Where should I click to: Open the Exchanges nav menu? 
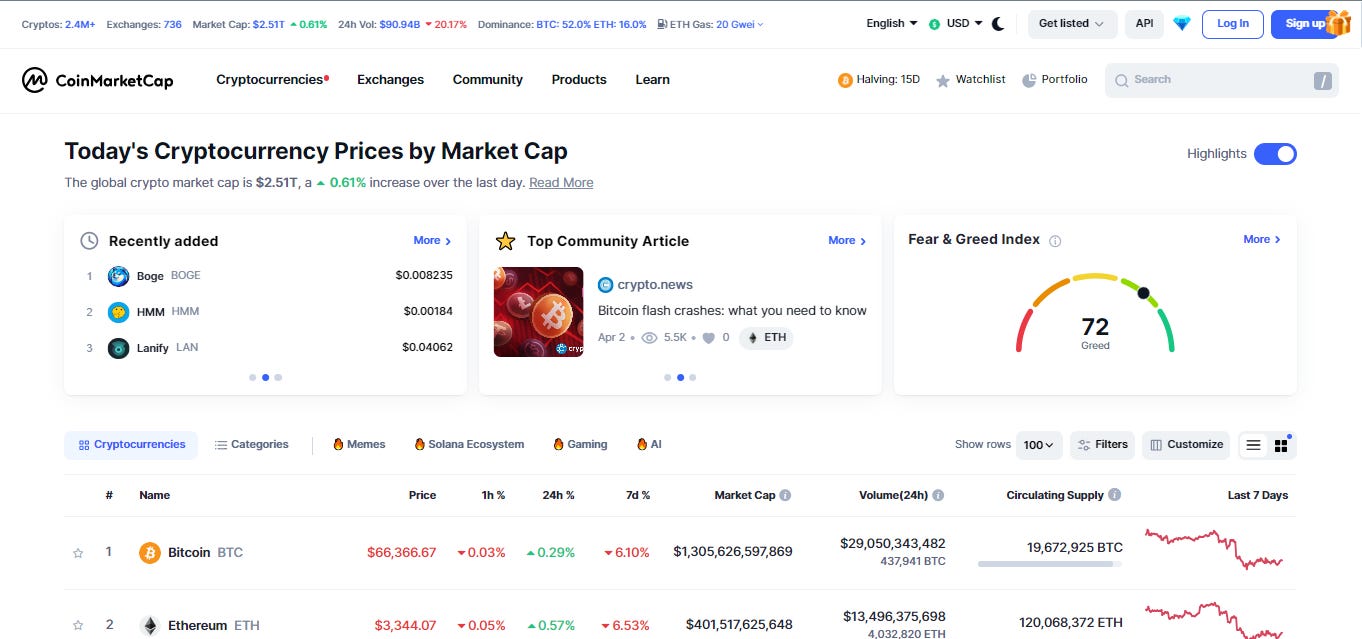point(390,80)
